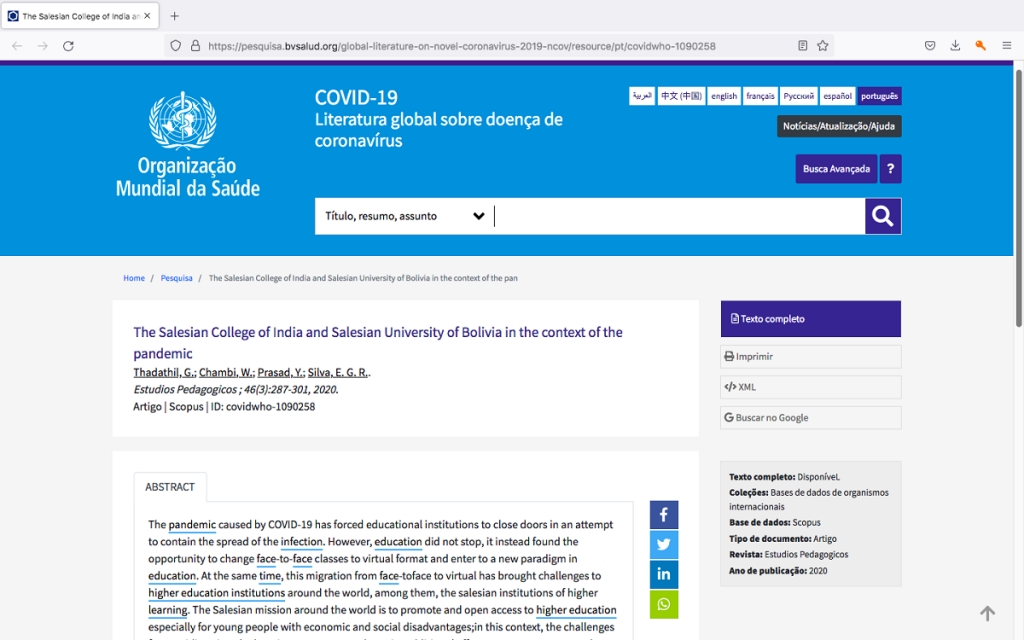Bookmark this page with the star icon
This screenshot has width=1024, height=640.
(823, 46)
